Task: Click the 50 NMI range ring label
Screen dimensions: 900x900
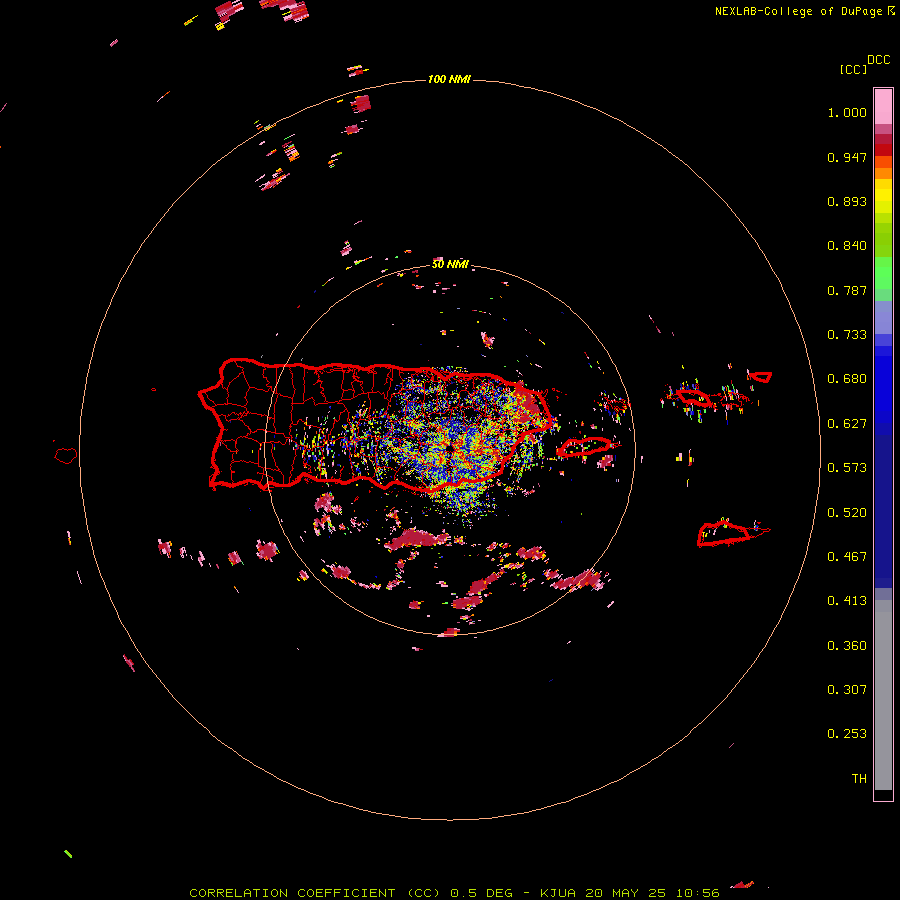Action: pyautogui.click(x=450, y=264)
